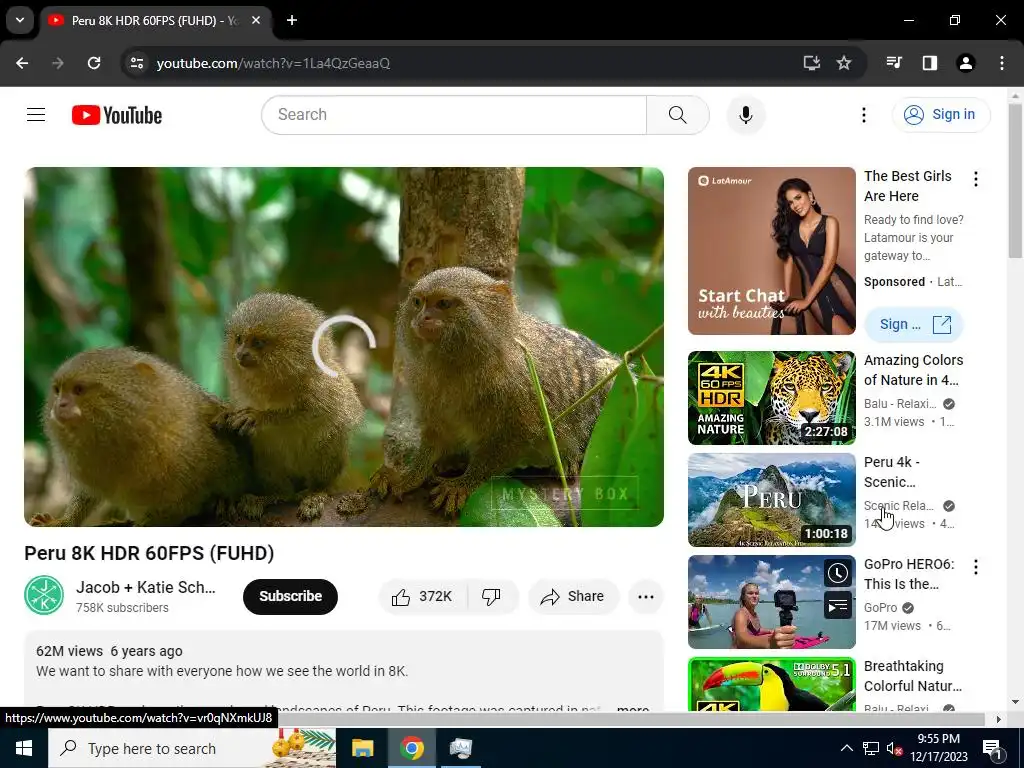The image size is (1024, 768).
Task: Go to the YouTube home logo
Action: [x=117, y=115]
